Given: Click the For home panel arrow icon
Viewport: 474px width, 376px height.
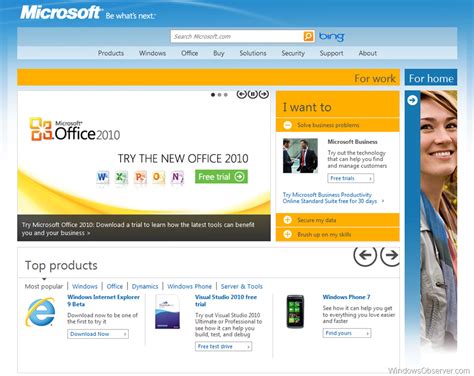Looking at the screenshot, I should pyautogui.click(x=412, y=100).
